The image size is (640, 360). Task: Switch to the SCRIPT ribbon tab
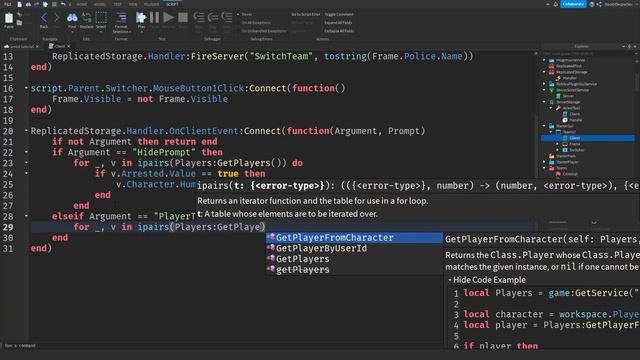coord(172,4)
